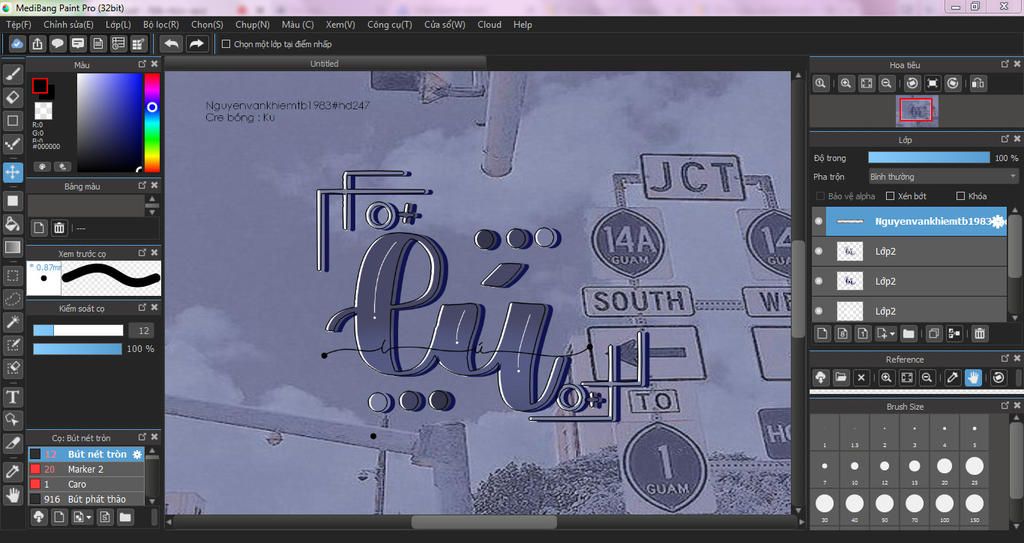1024x543 pixels.
Task: Pick the Magic Wand tool
Action: pos(12,321)
